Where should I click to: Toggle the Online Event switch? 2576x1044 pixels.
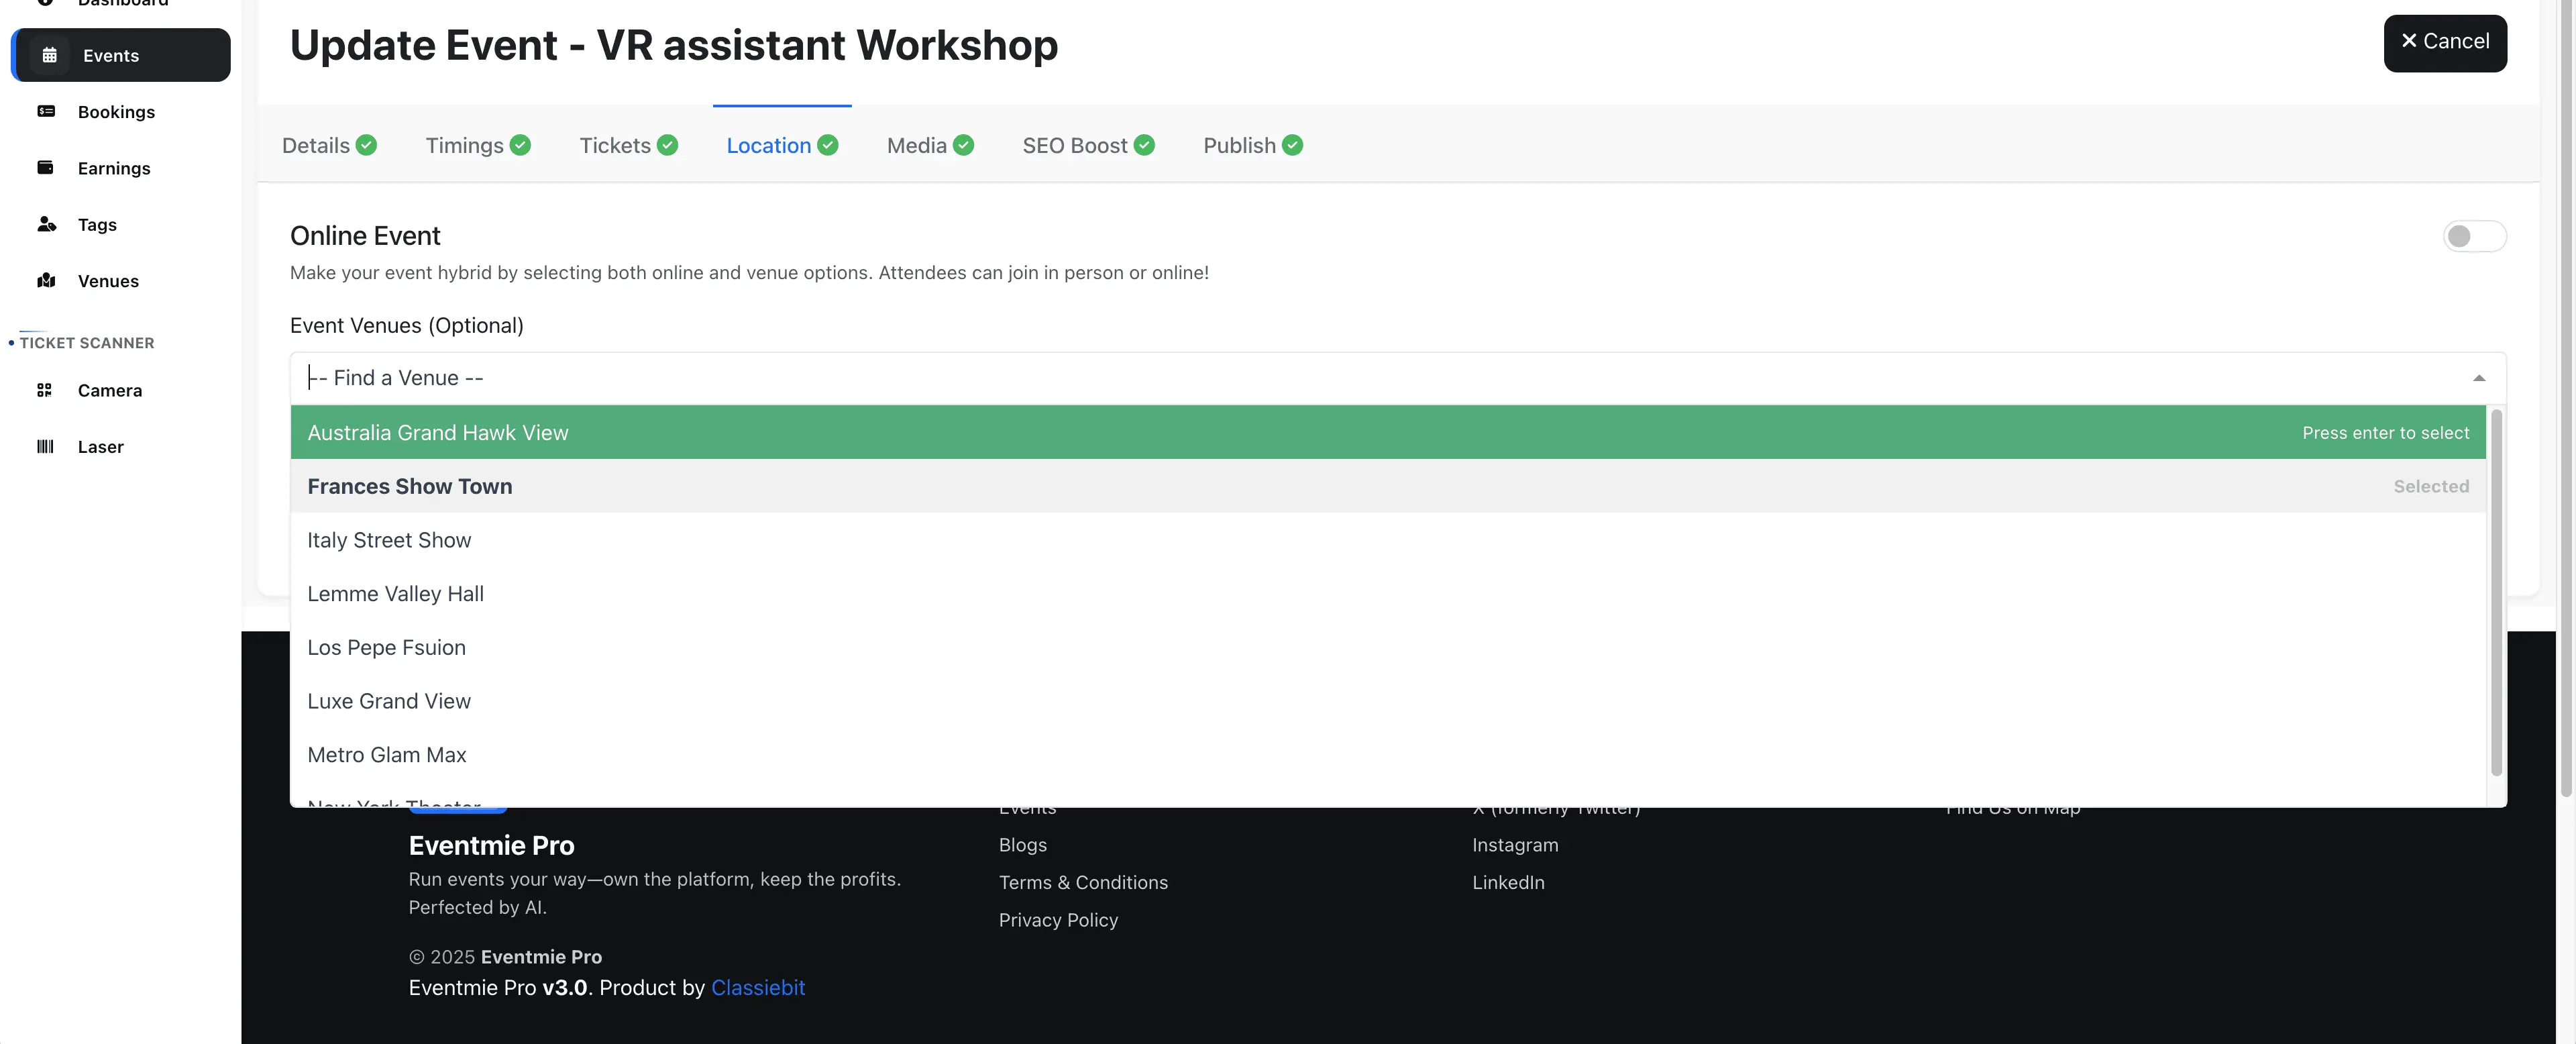click(x=2473, y=236)
